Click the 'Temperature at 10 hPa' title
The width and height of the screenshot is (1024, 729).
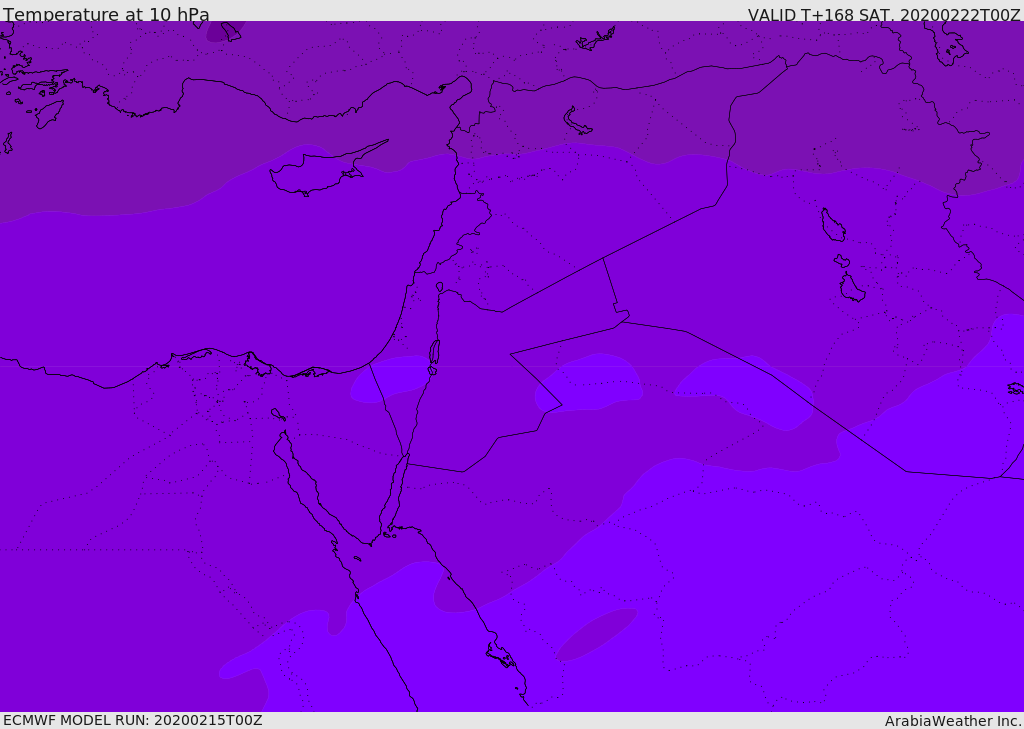coord(106,14)
